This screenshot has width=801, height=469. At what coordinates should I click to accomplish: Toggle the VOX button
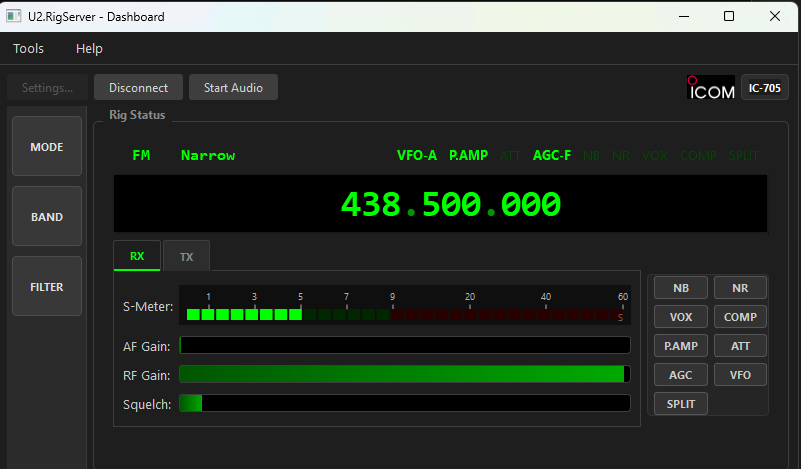pyautogui.click(x=681, y=317)
